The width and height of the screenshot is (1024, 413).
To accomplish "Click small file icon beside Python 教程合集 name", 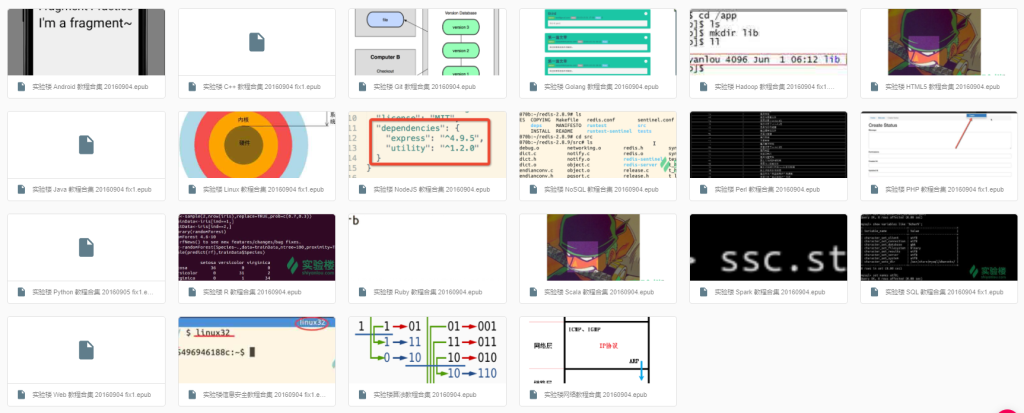I will [22, 291].
